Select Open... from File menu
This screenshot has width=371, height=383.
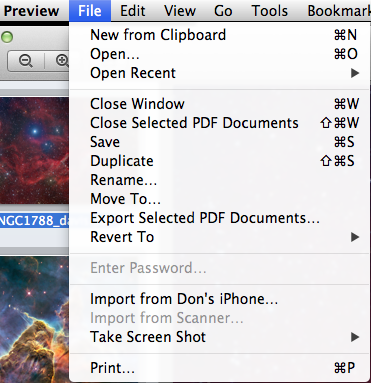click(220, 54)
